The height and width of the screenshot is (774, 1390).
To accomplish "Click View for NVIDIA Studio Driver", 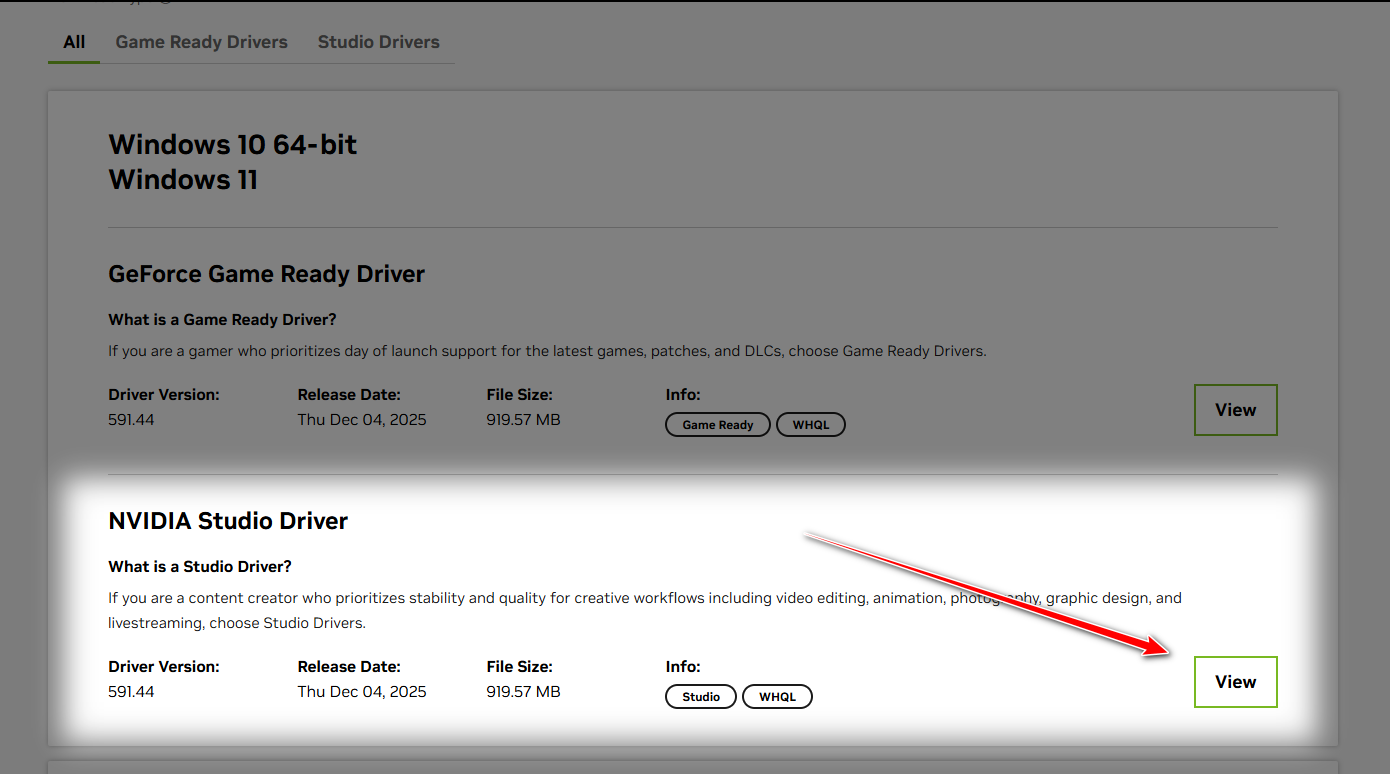I will [1235, 682].
